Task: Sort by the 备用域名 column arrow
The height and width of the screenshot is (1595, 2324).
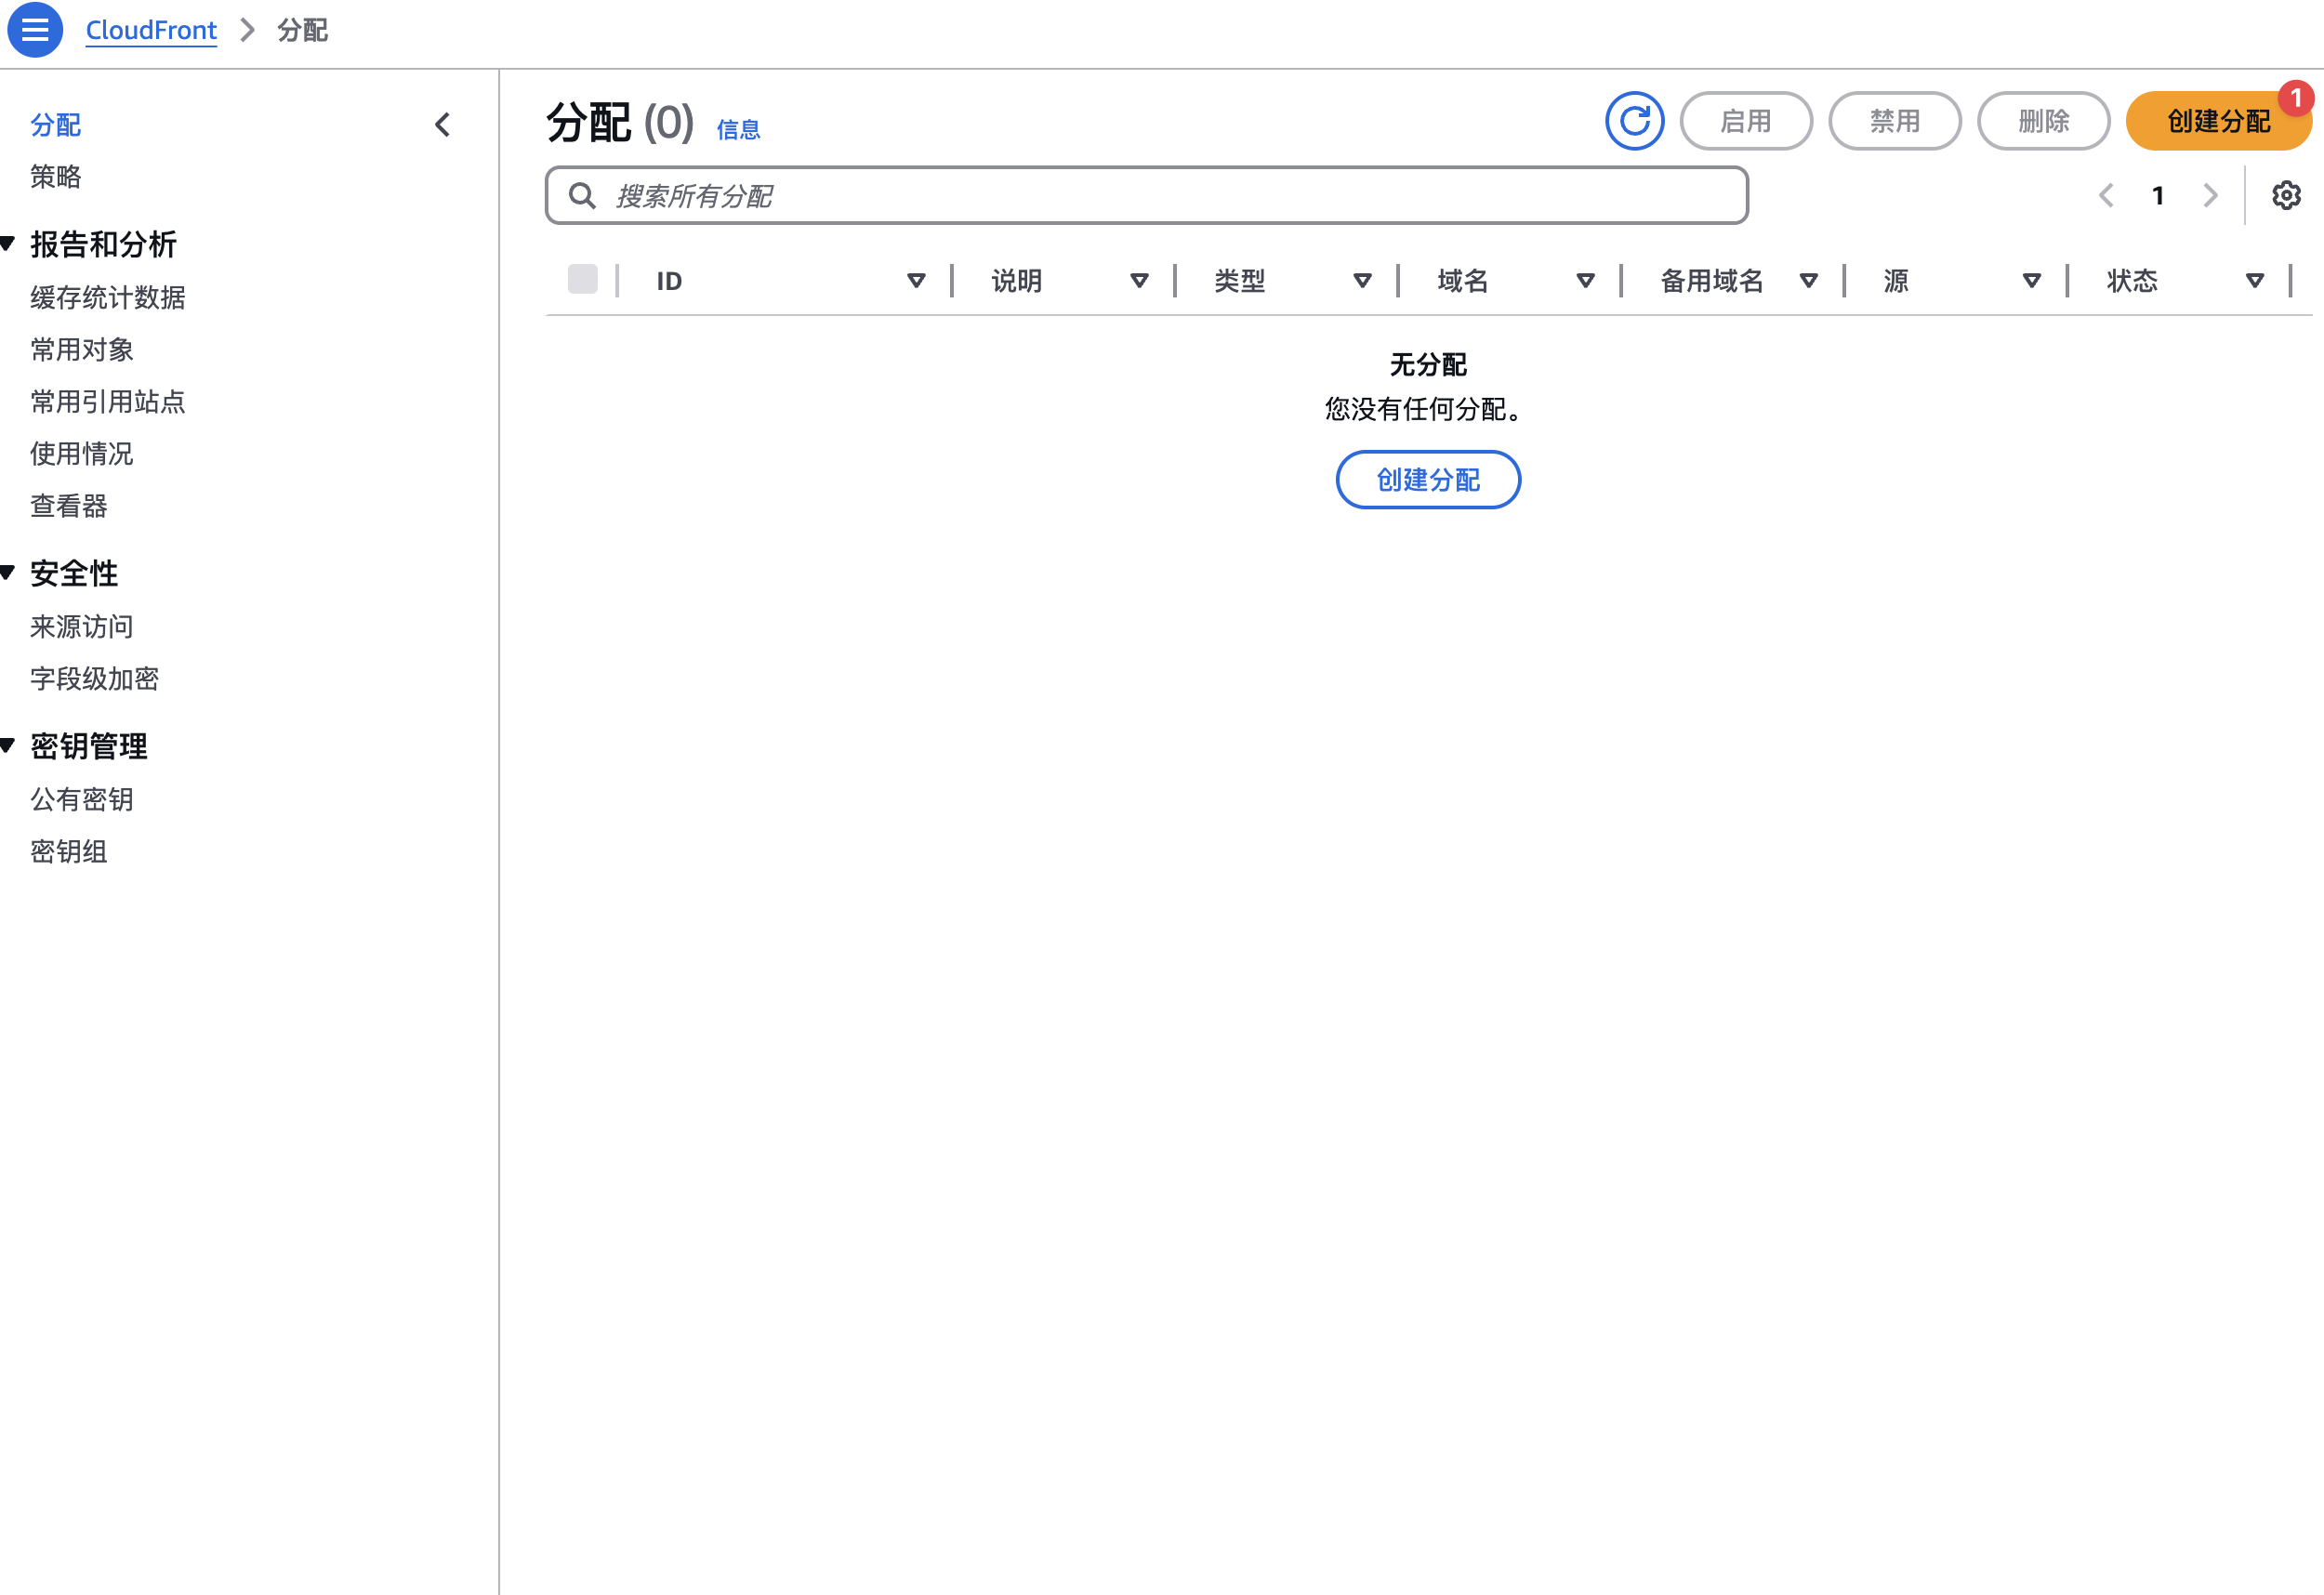Action: (1808, 281)
